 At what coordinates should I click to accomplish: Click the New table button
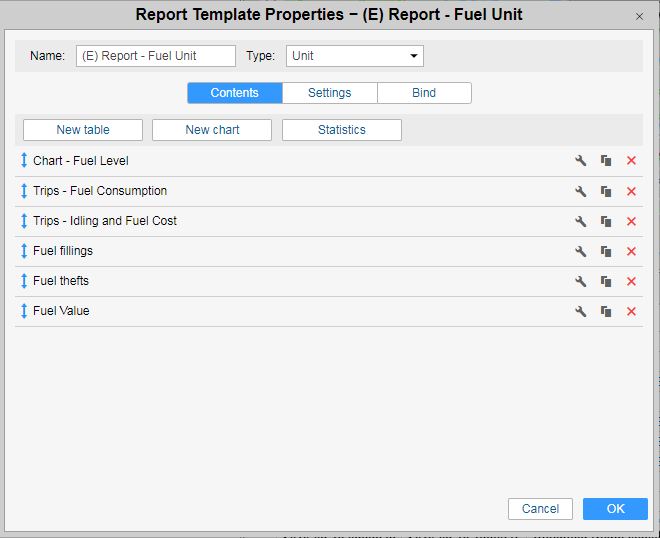[x=83, y=130]
